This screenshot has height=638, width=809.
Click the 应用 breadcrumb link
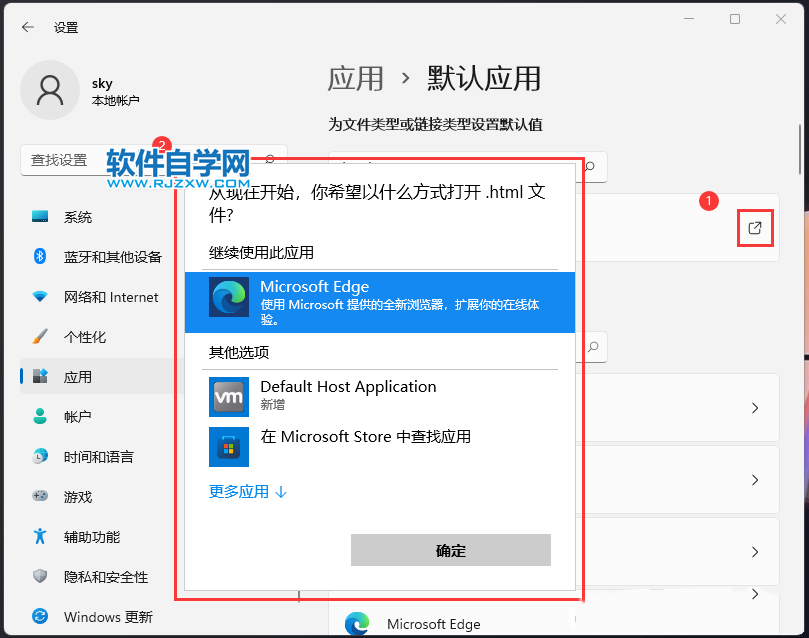(355, 78)
